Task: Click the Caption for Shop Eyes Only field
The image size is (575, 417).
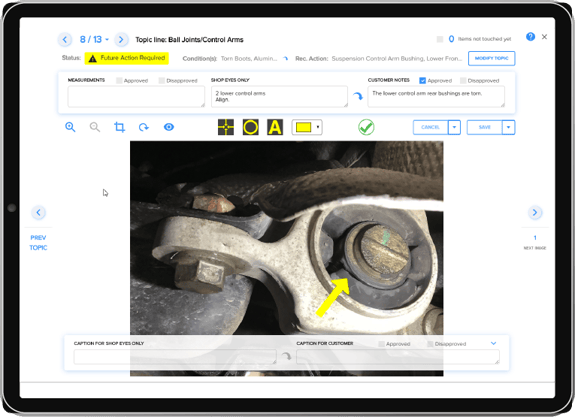Action: click(175, 356)
